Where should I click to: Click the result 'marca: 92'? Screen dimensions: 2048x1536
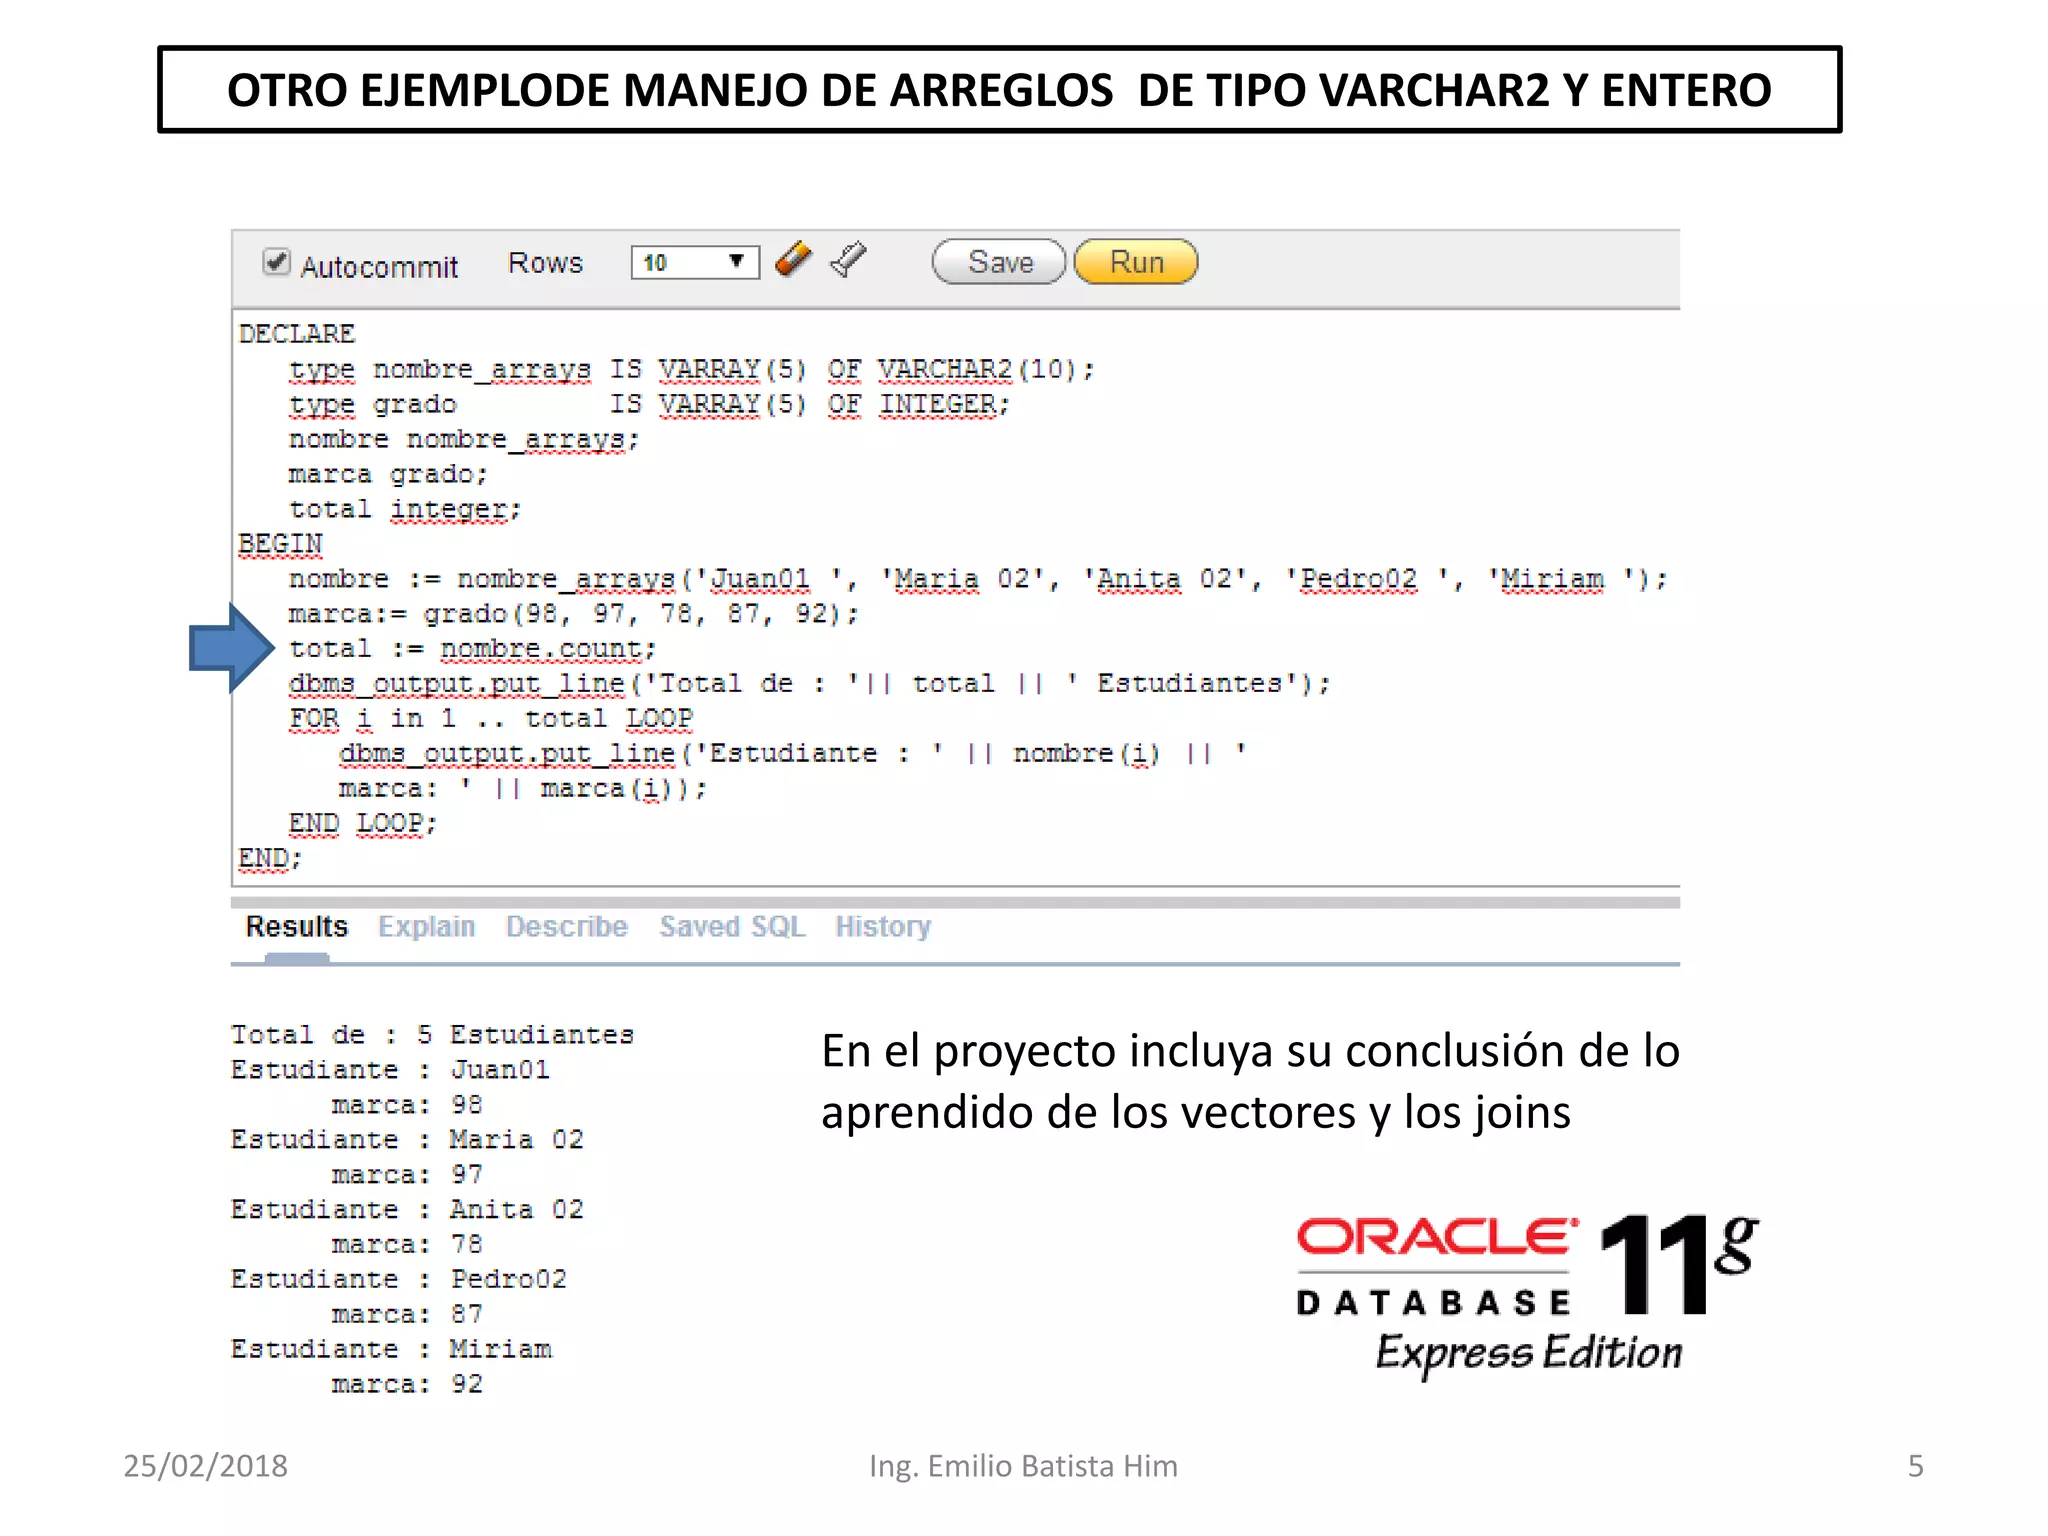point(407,1384)
